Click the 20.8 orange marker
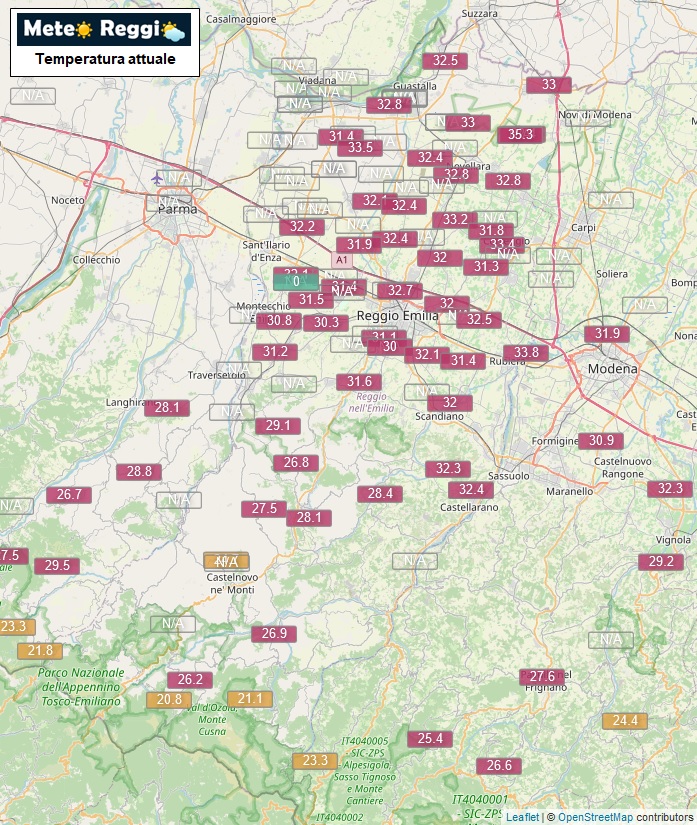Image resolution: width=697 pixels, height=825 pixels. (169, 699)
